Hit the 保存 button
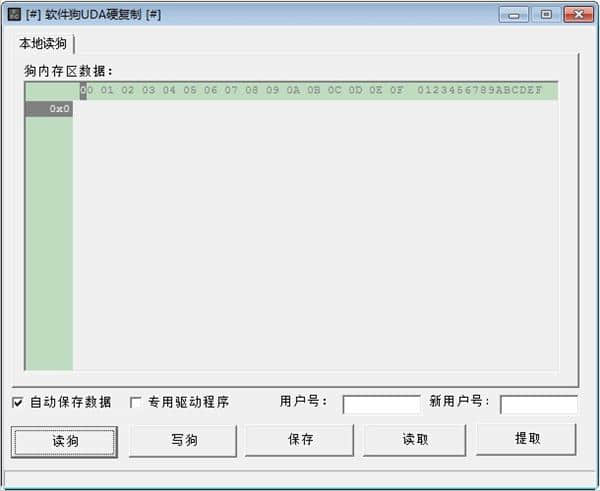The width and height of the screenshot is (600, 491). click(300, 440)
